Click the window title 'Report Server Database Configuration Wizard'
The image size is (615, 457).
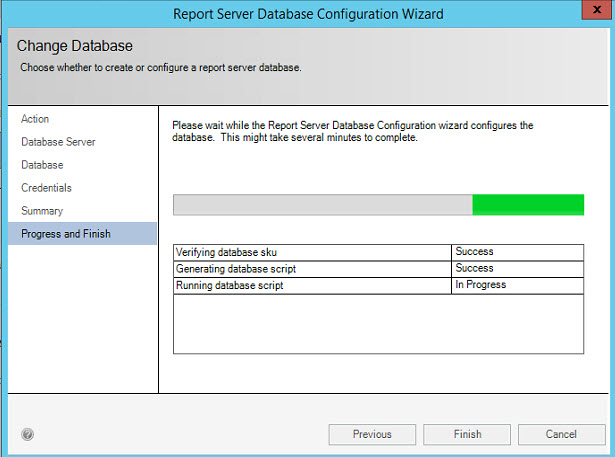coord(308,14)
